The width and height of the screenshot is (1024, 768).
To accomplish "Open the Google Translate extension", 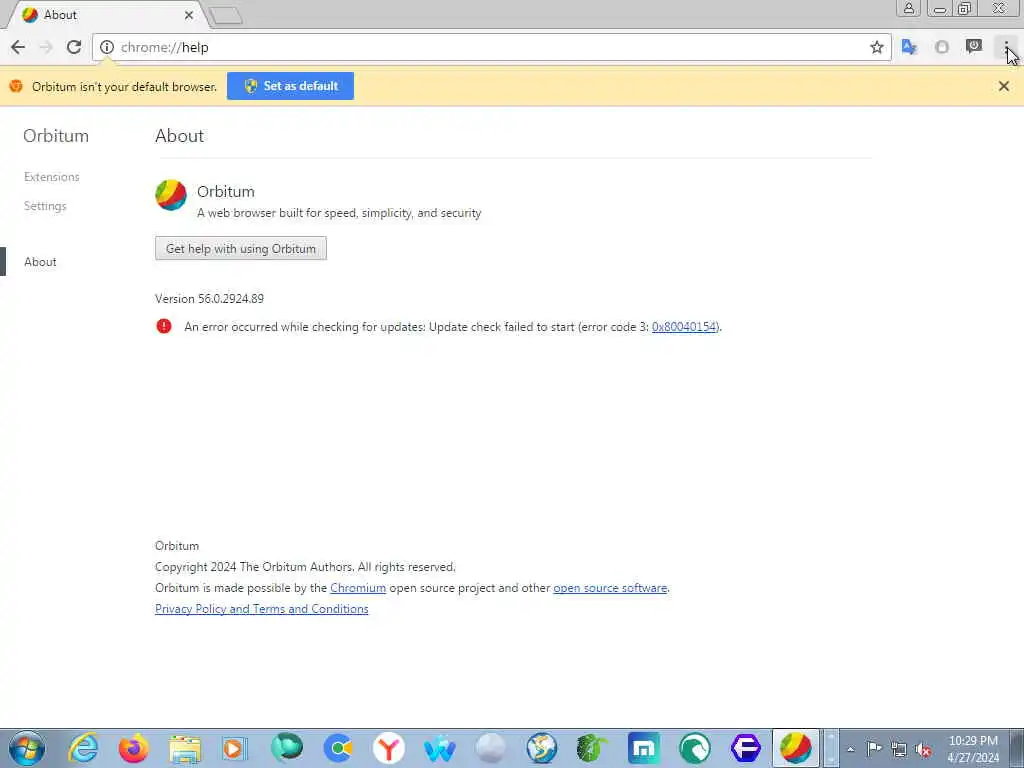I will 909,47.
